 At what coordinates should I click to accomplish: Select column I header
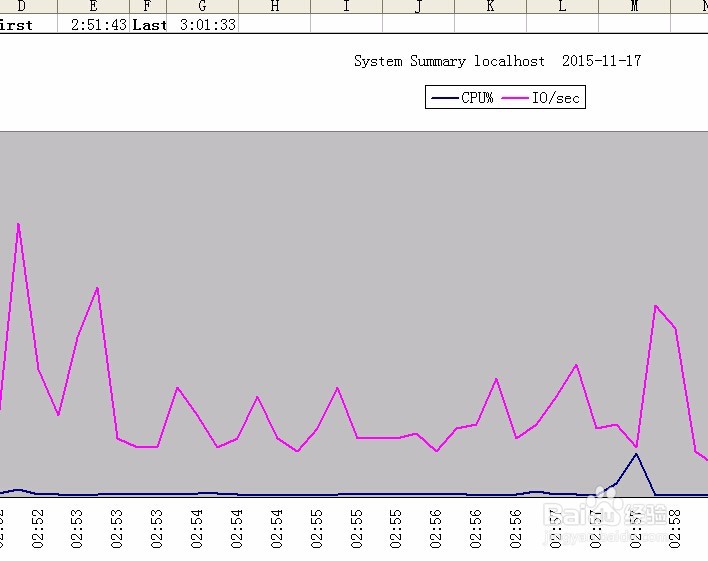346,6
